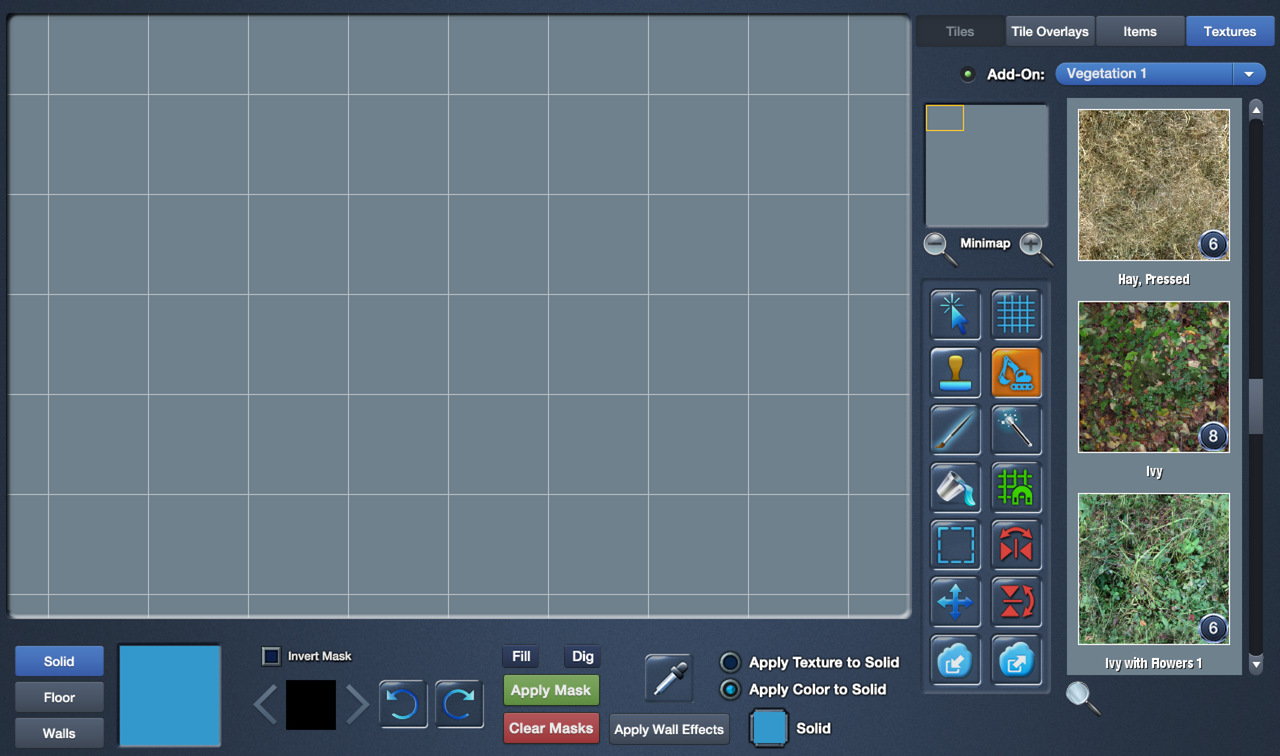Viewport: 1280px width, 756px height.
Task: Choose the magic wand tool
Action: pos(1016,430)
